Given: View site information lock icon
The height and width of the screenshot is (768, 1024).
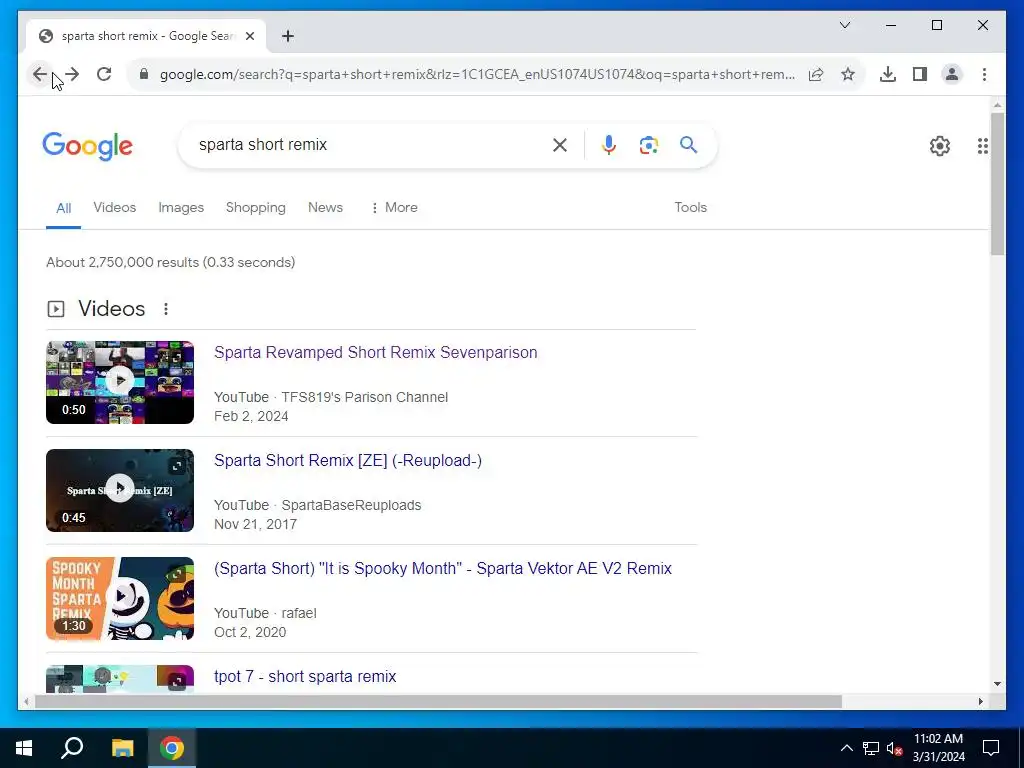Looking at the screenshot, I should click(144, 74).
